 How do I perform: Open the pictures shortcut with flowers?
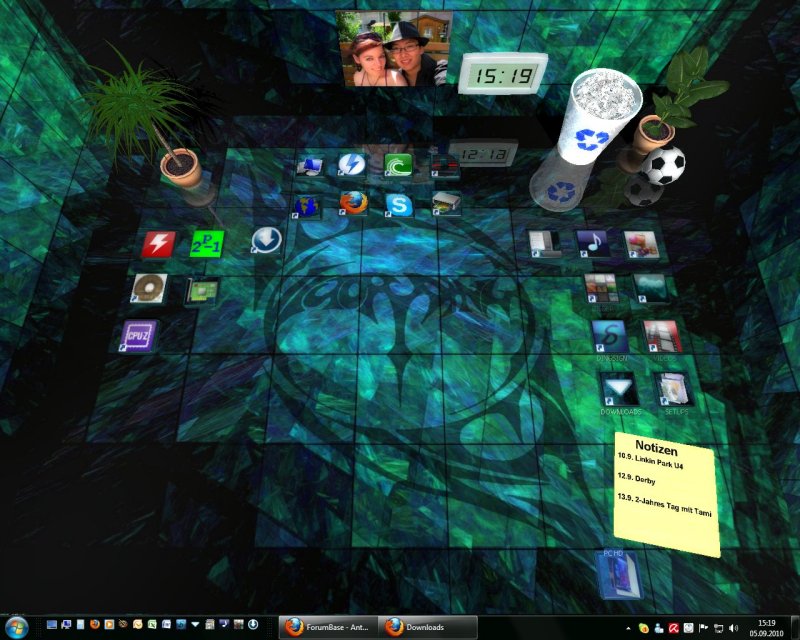(641, 244)
